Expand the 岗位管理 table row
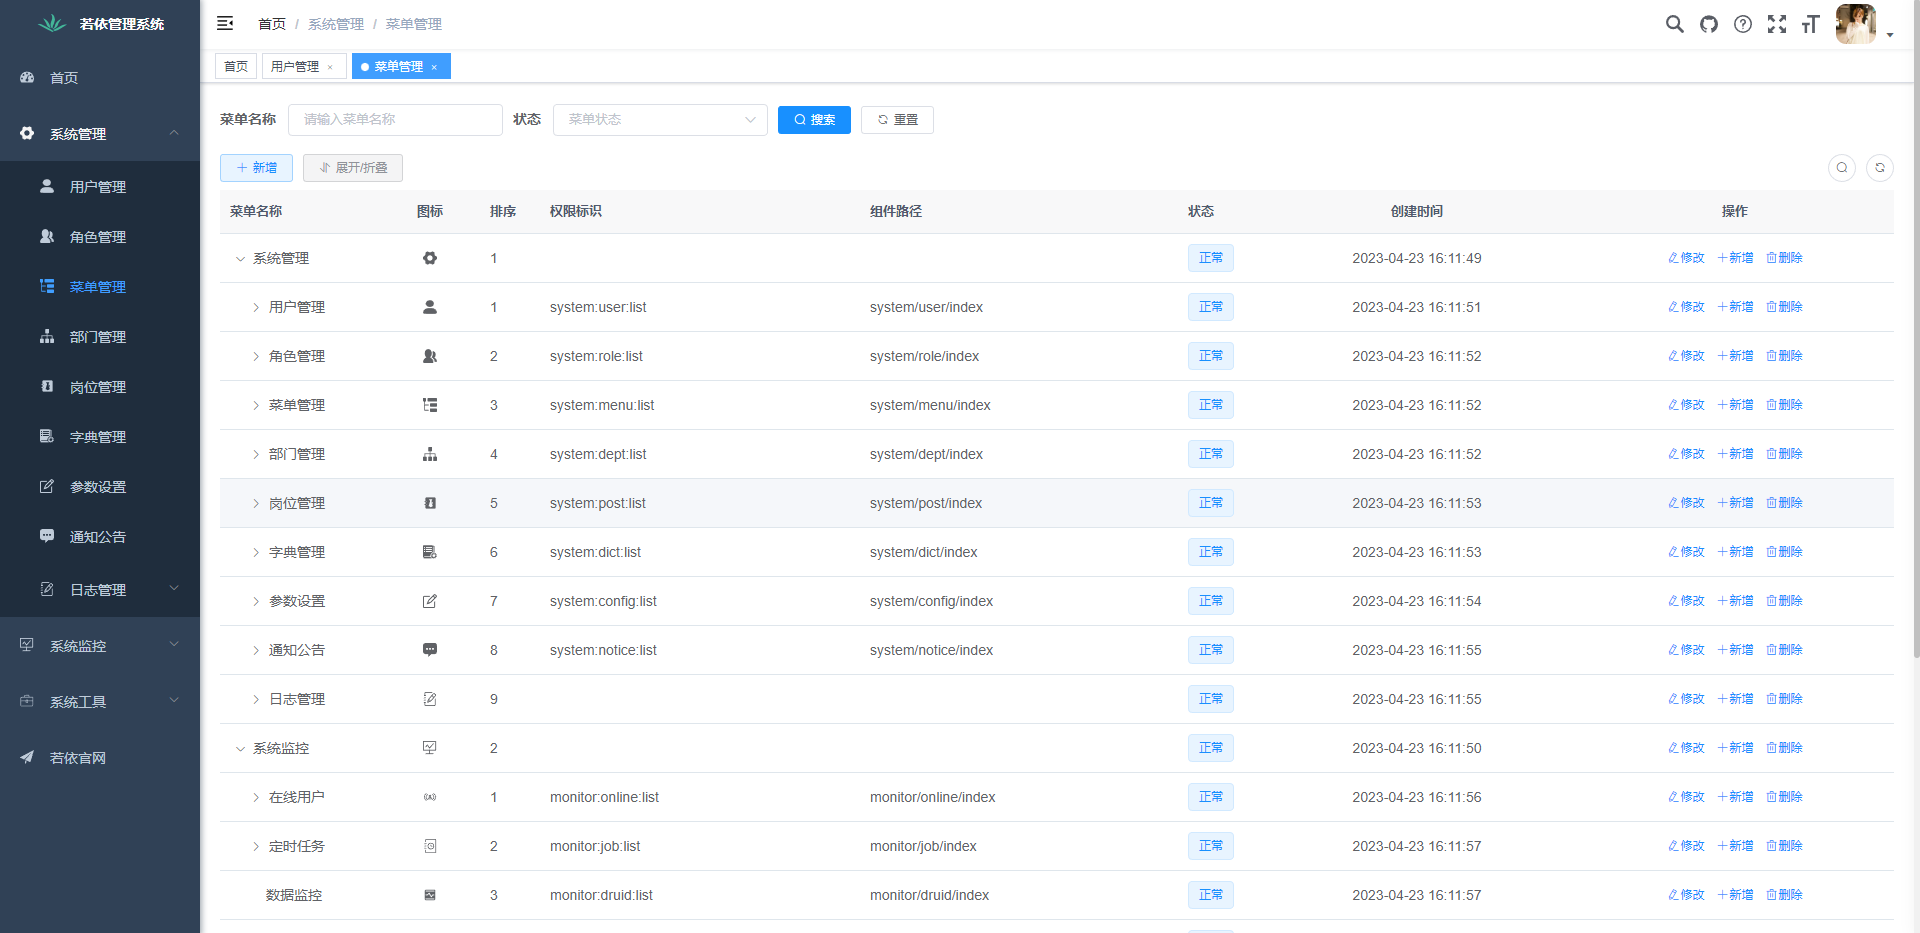This screenshot has height=933, width=1920. click(x=256, y=504)
